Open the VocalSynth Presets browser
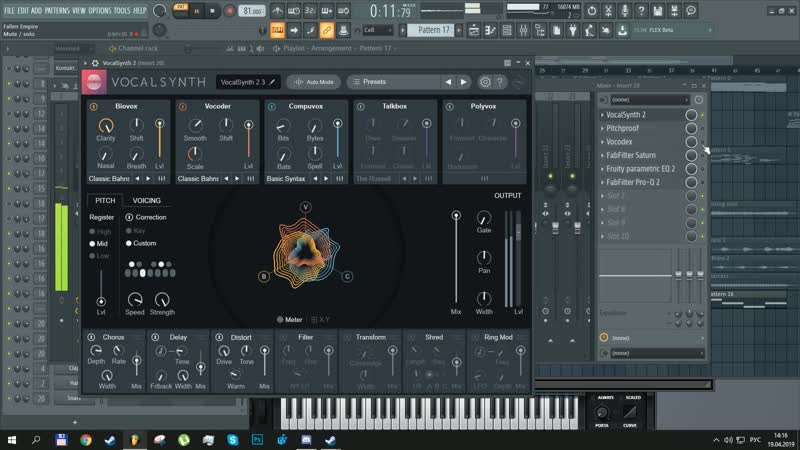Viewport: 800px width, 450px height. 394,82
